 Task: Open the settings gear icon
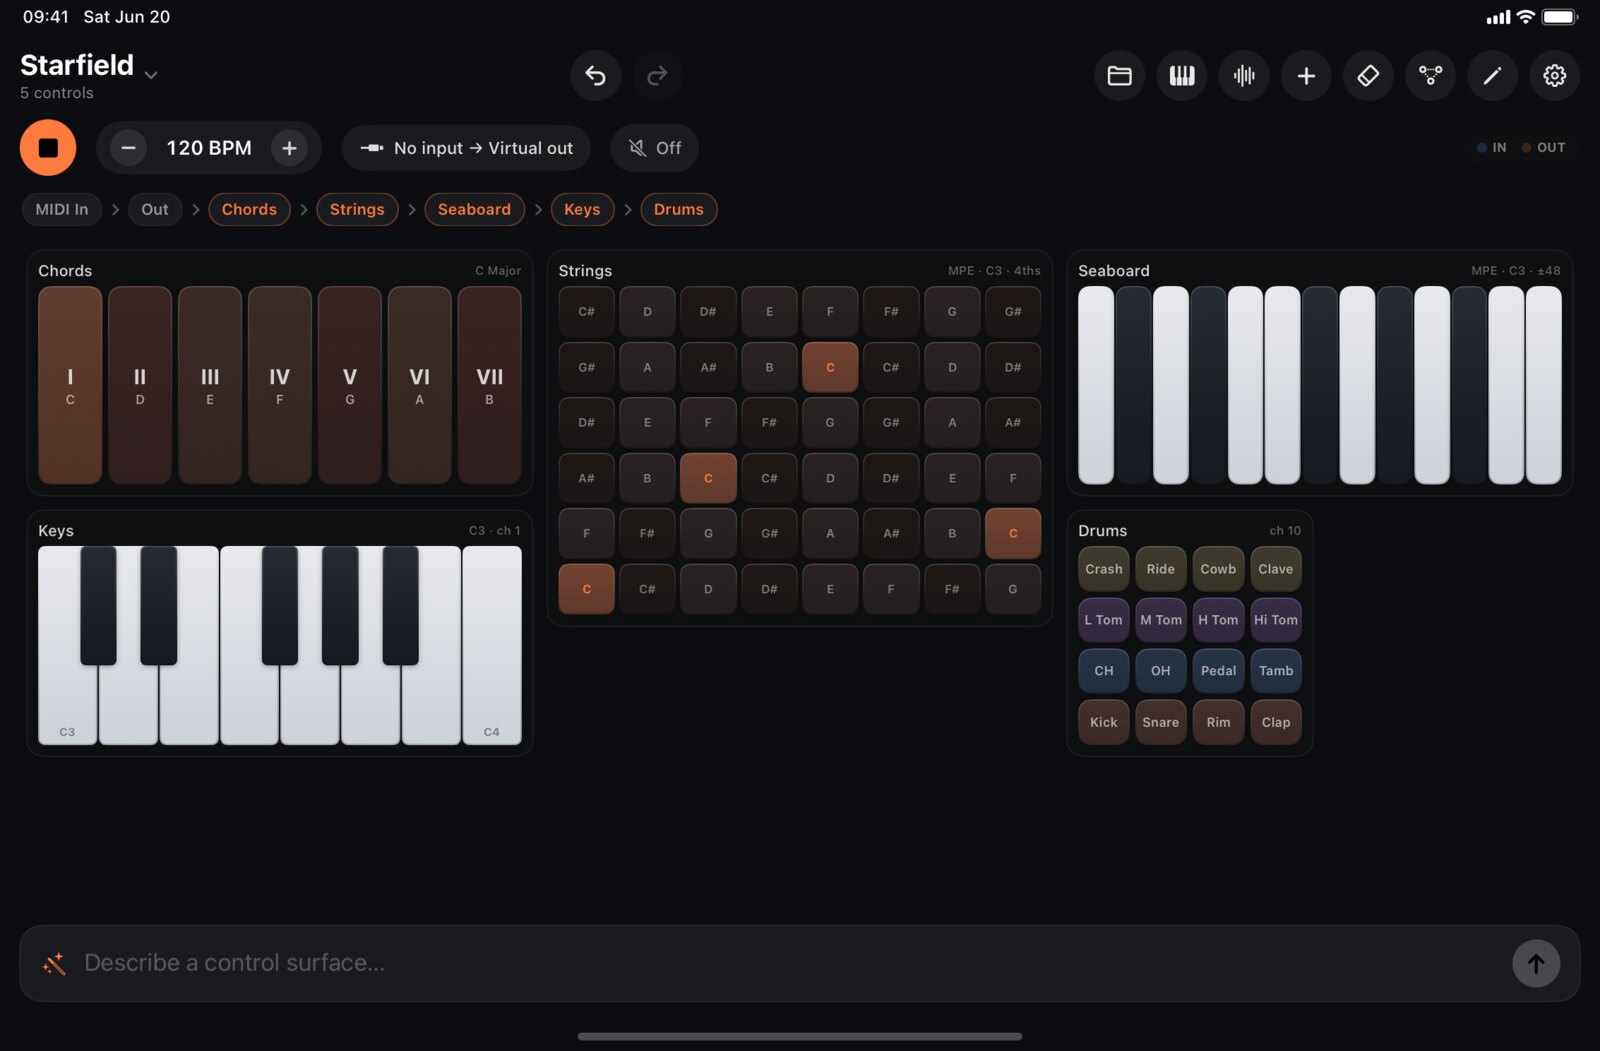click(x=1554, y=75)
